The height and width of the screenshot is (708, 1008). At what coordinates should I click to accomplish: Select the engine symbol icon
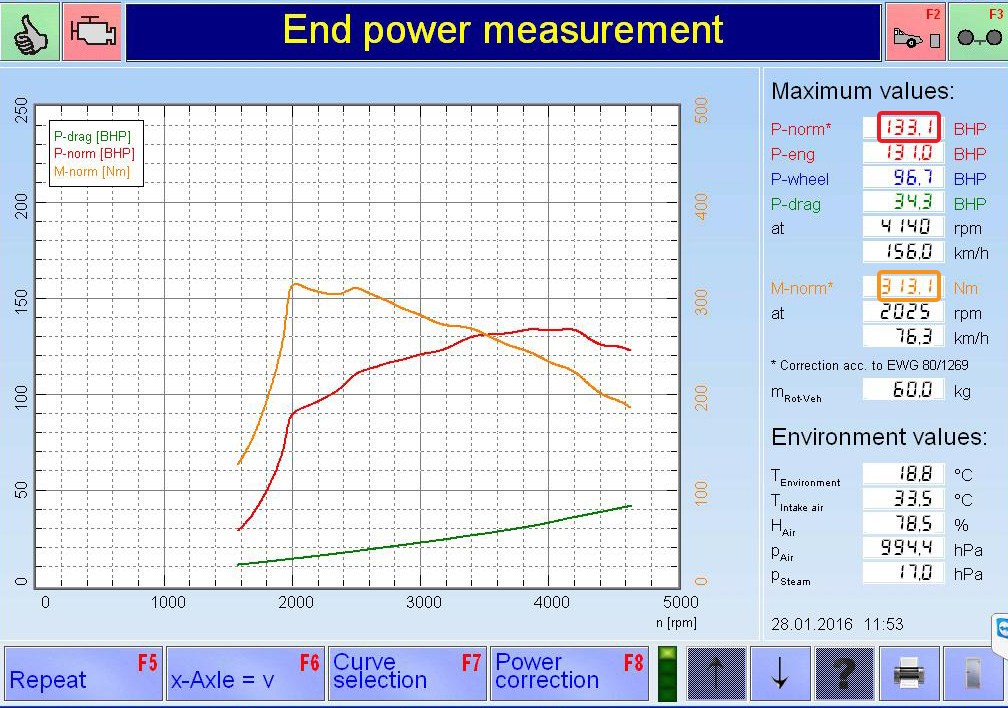(93, 32)
